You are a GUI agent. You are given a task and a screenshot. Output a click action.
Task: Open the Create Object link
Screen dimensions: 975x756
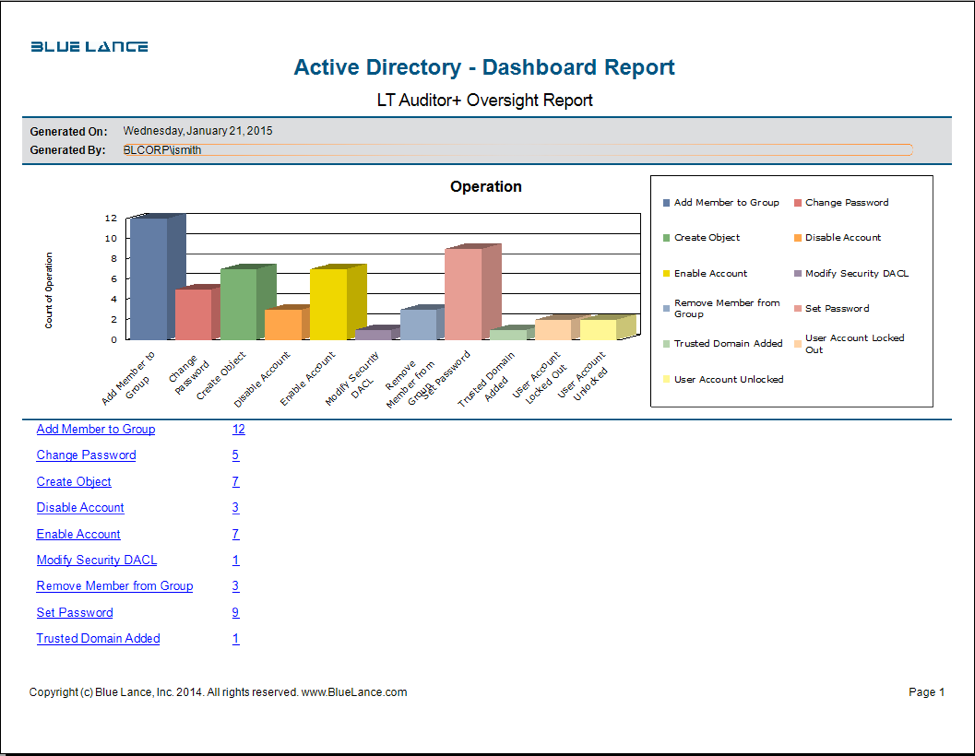point(74,482)
